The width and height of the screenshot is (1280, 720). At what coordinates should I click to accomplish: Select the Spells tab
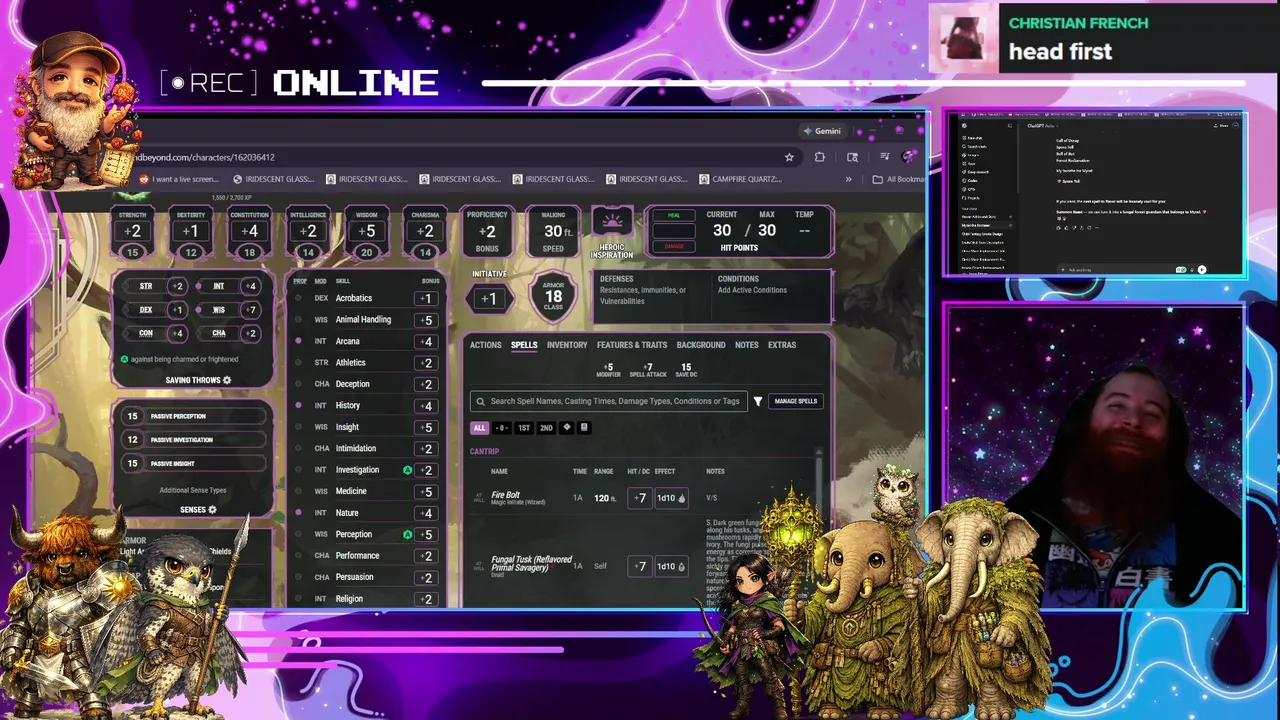click(x=524, y=345)
